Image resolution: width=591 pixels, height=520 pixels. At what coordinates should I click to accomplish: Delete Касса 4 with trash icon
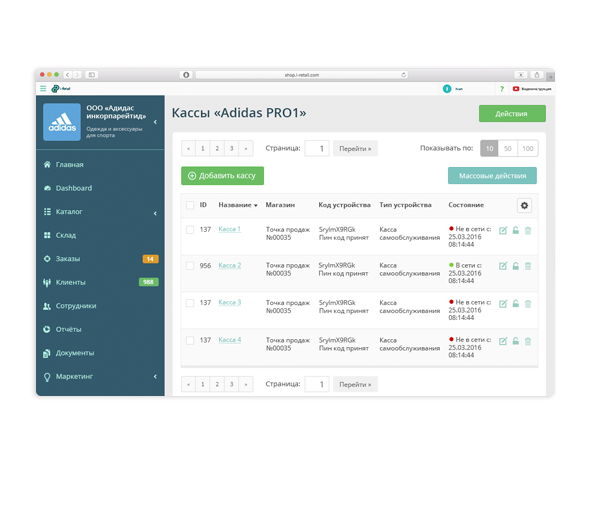tap(528, 341)
